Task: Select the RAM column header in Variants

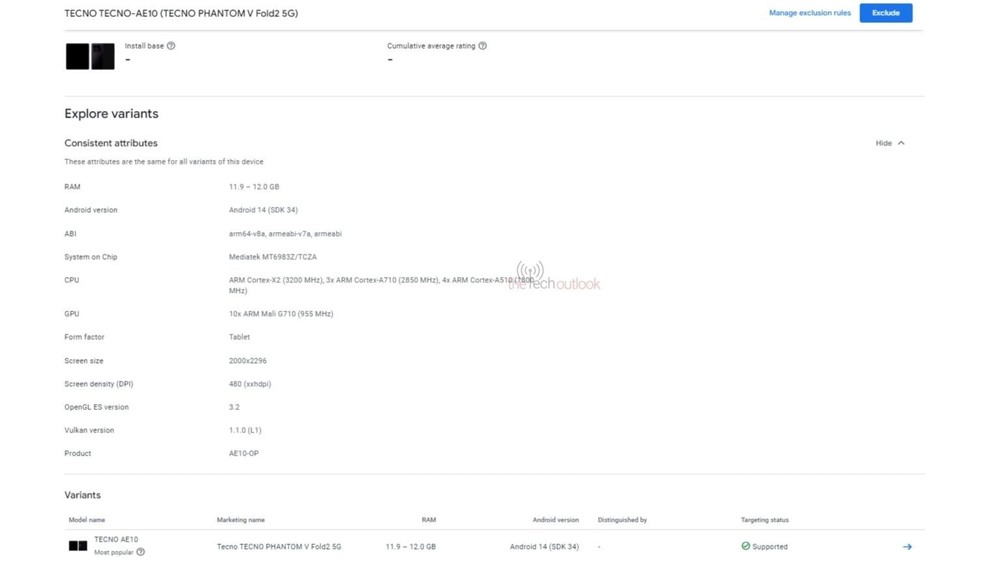Action: pos(429,520)
